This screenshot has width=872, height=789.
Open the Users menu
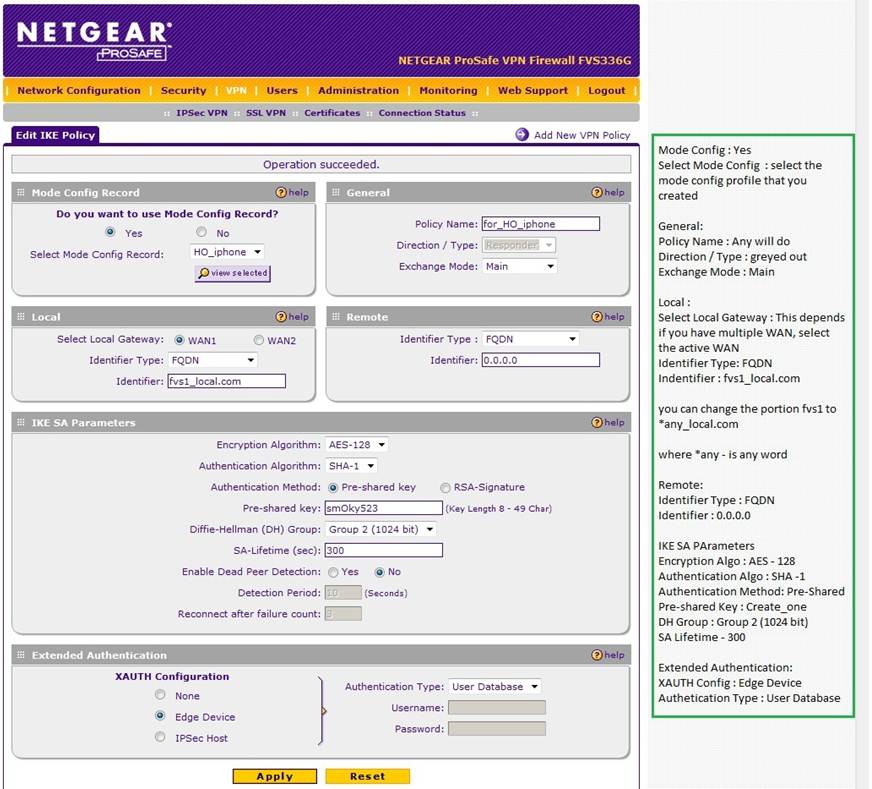coord(281,90)
